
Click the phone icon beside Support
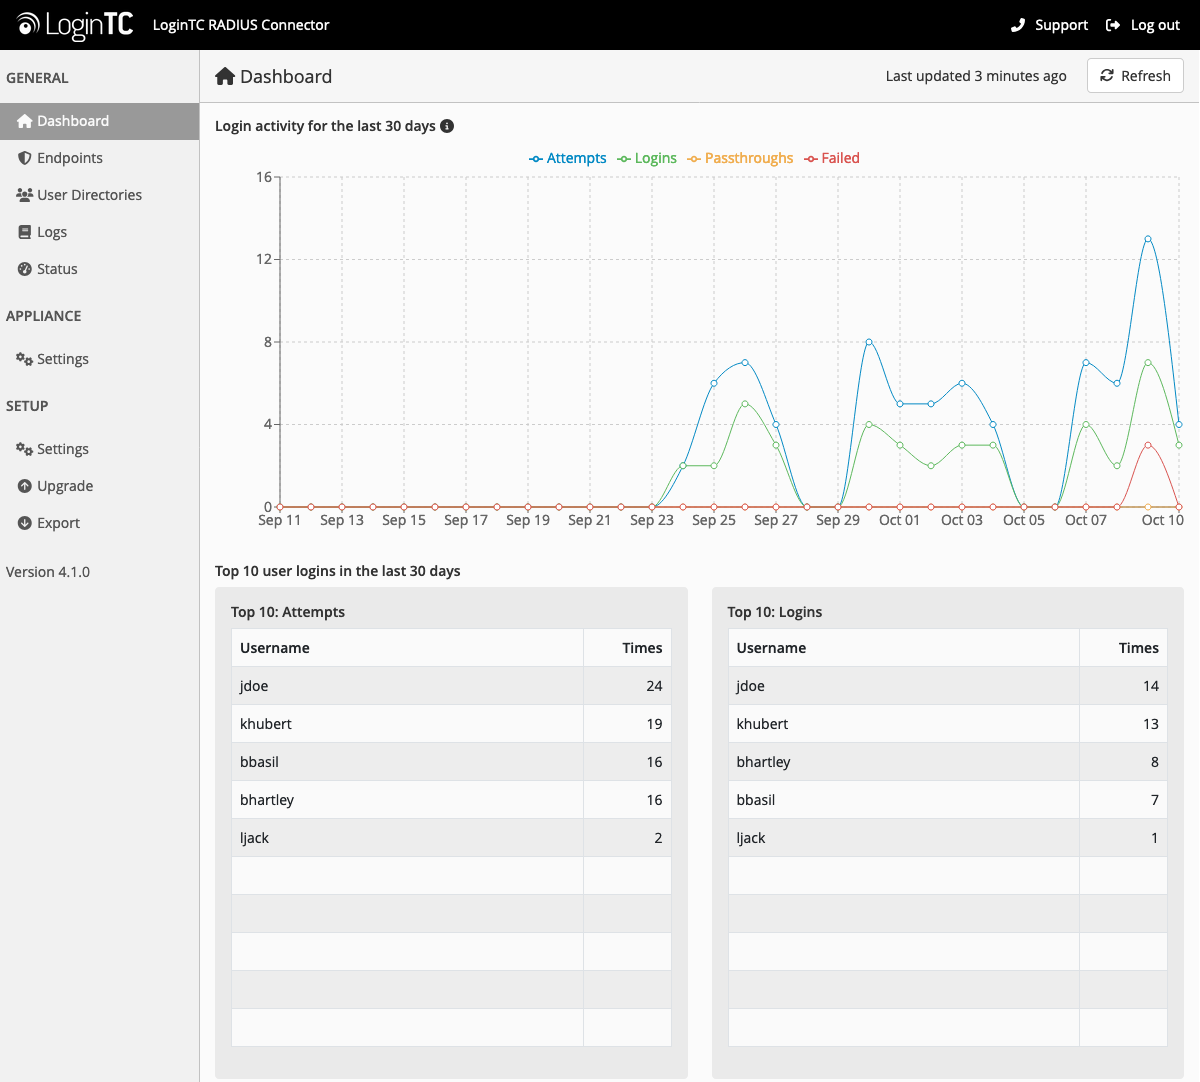point(1019,24)
